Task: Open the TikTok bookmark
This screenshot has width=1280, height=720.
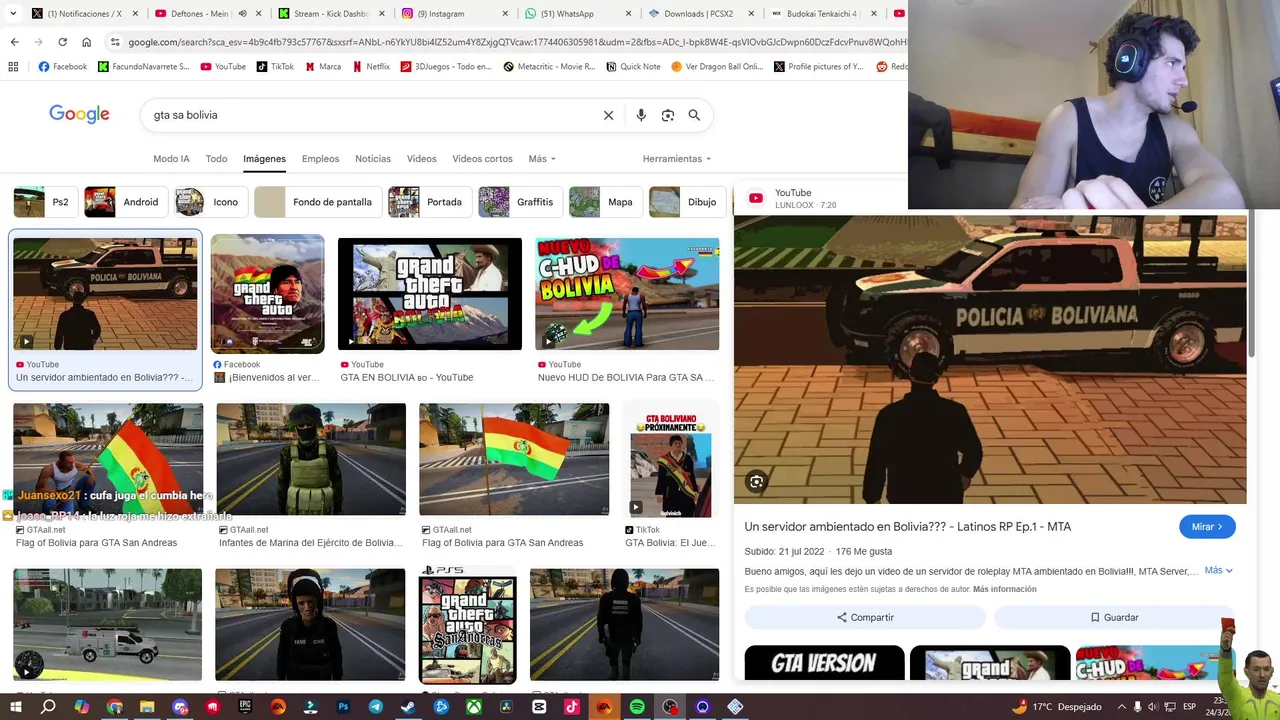Action: (275, 67)
